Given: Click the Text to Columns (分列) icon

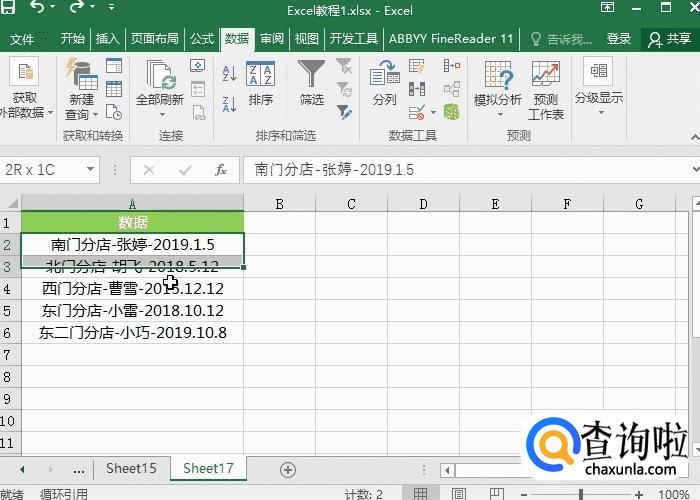Looking at the screenshot, I should pos(384,81).
